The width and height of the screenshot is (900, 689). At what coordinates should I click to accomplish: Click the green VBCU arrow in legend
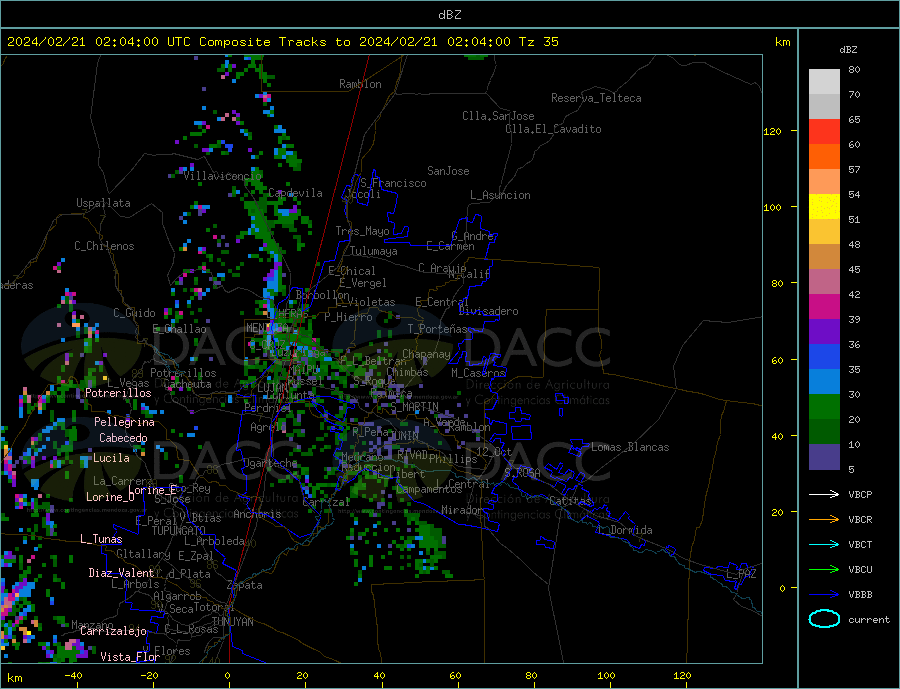[x=824, y=570]
